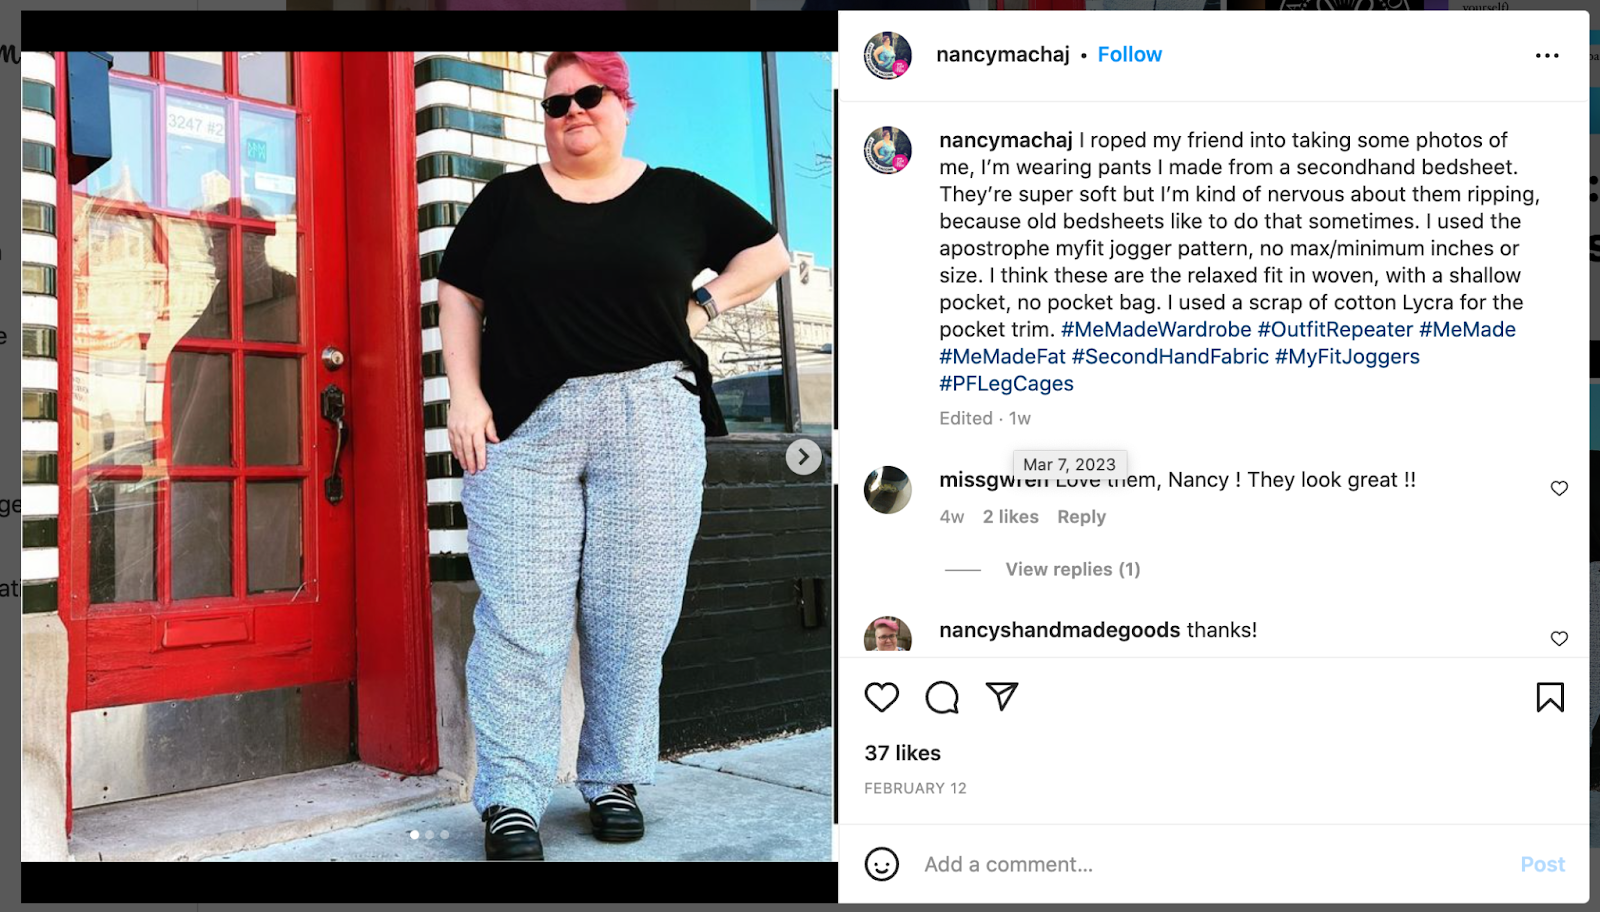Share the post with the paper plane icon
Screen dimensions: 1600x912
[x=1002, y=696]
